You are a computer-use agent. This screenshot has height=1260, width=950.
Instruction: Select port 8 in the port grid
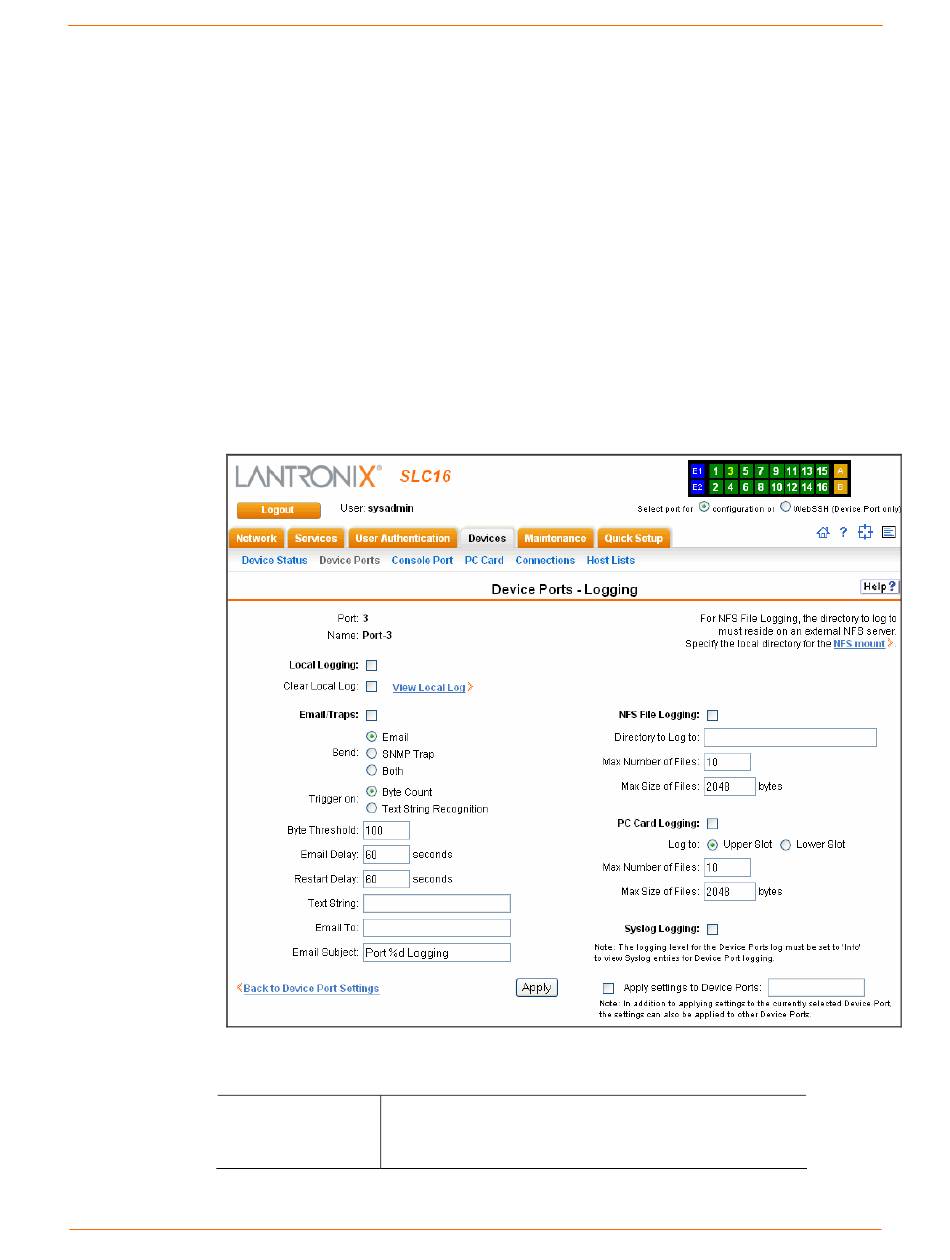pos(761,487)
